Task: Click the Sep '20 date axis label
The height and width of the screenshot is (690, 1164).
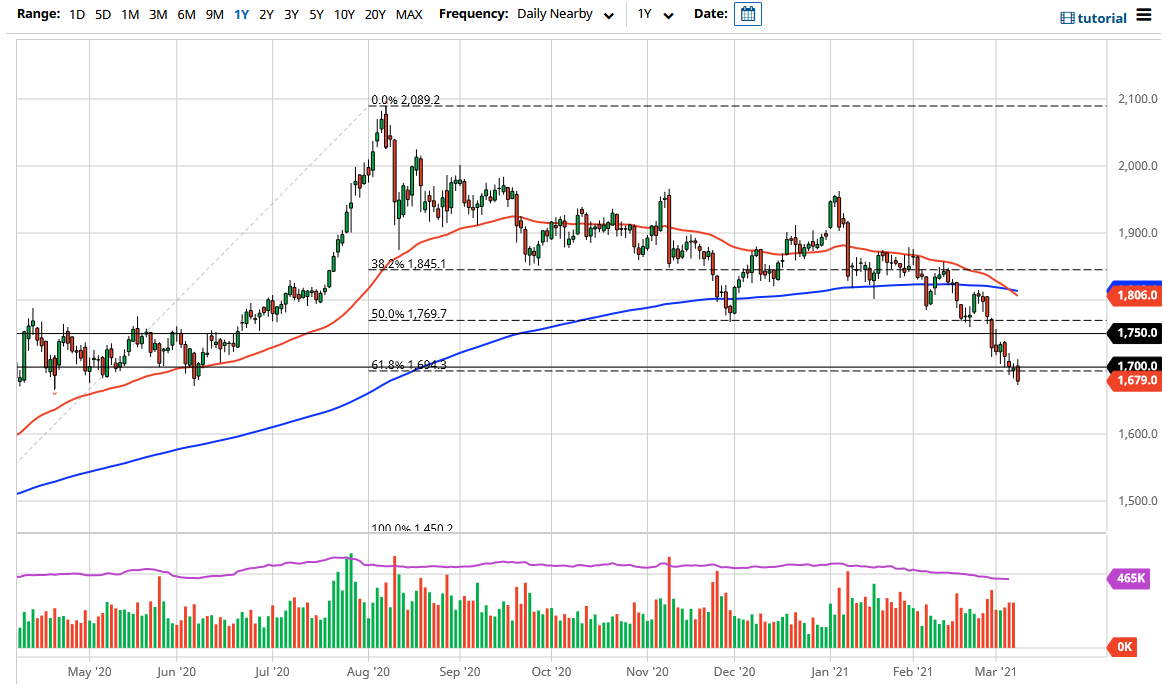Action: point(460,671)
